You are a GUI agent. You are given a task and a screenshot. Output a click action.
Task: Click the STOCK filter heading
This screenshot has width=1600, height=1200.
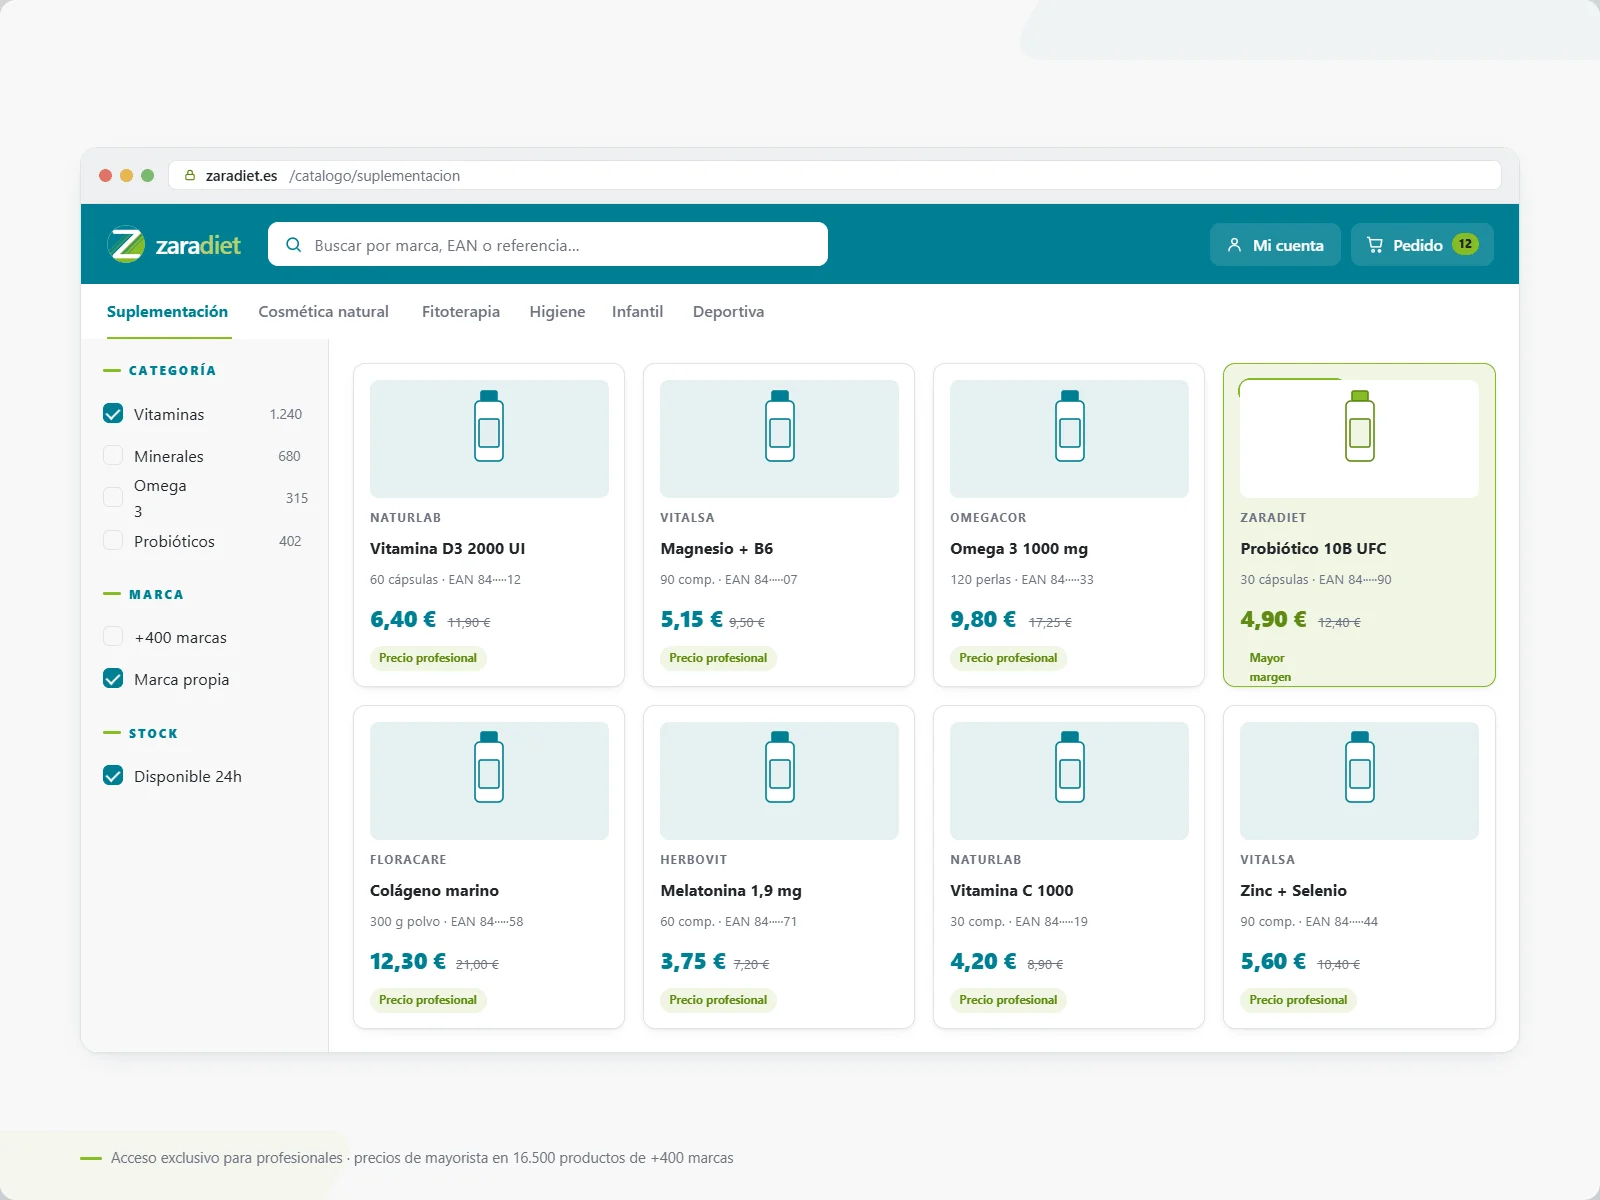(153, 734)
